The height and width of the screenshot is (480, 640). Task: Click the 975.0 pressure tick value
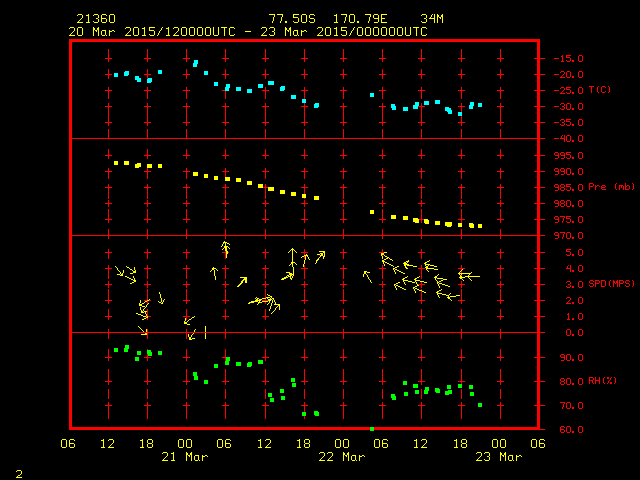(569, 220)
